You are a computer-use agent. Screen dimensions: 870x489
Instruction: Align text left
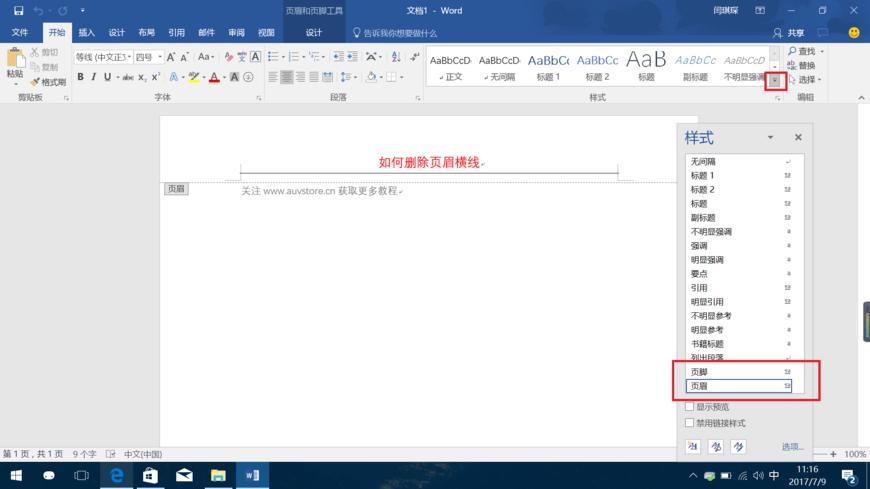pos(272,77)
